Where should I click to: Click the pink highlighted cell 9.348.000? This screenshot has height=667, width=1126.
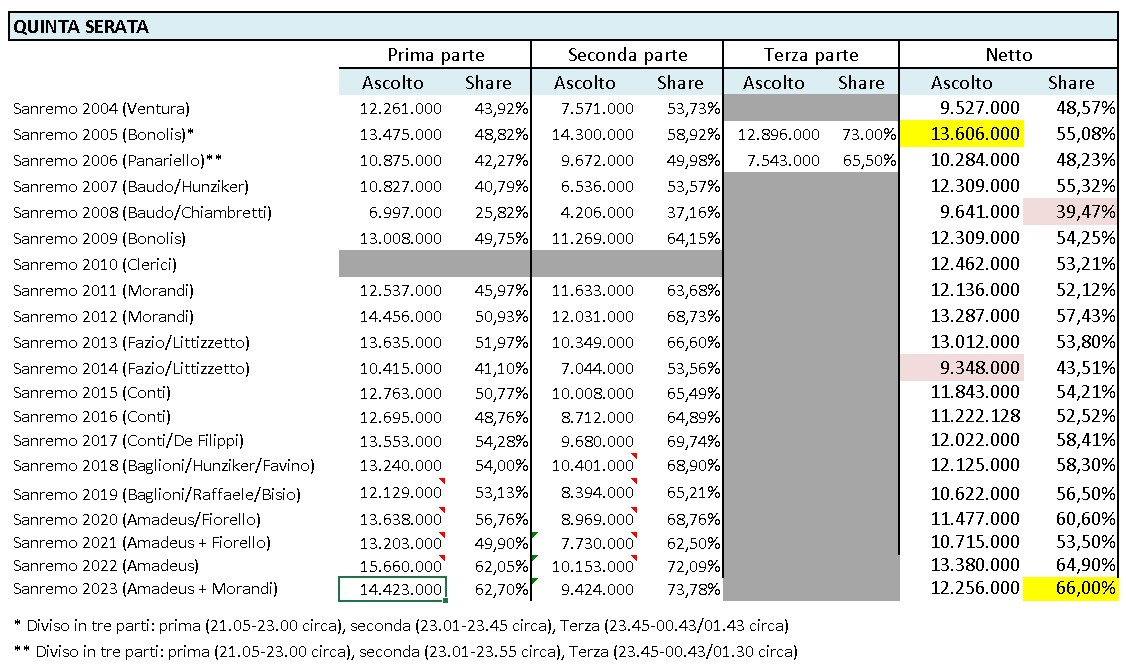click(x=962, y=368)
